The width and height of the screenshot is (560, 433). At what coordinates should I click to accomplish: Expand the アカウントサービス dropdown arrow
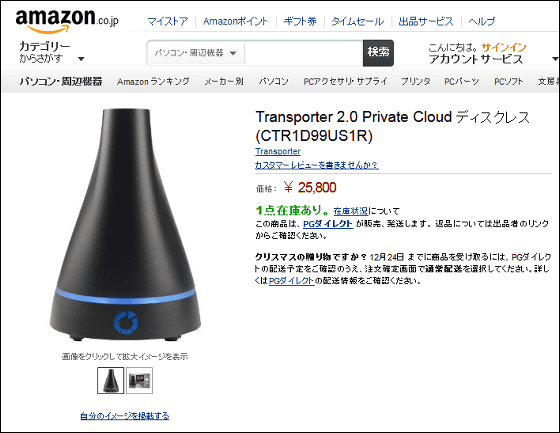click(555, 59)
